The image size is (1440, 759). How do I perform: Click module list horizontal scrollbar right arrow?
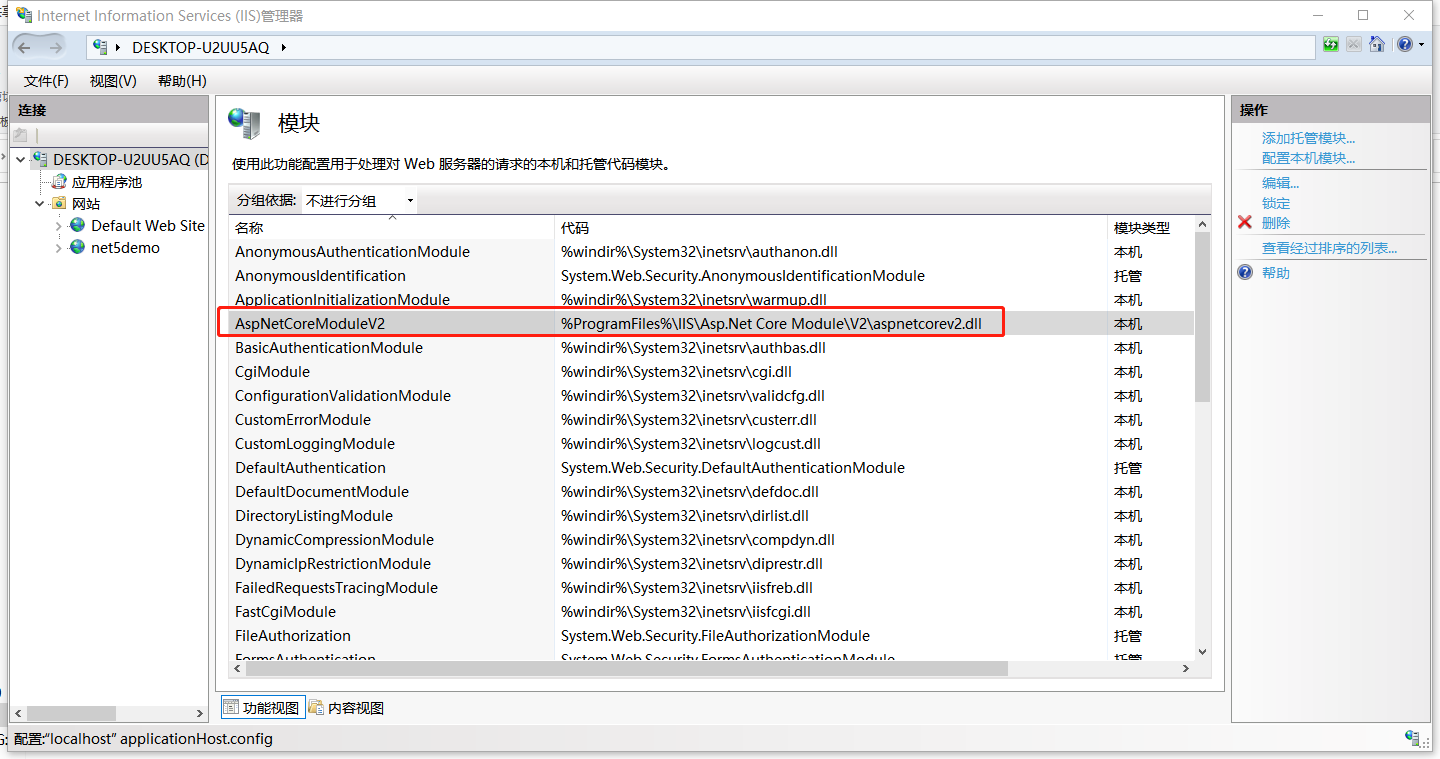click(1186, 669)
